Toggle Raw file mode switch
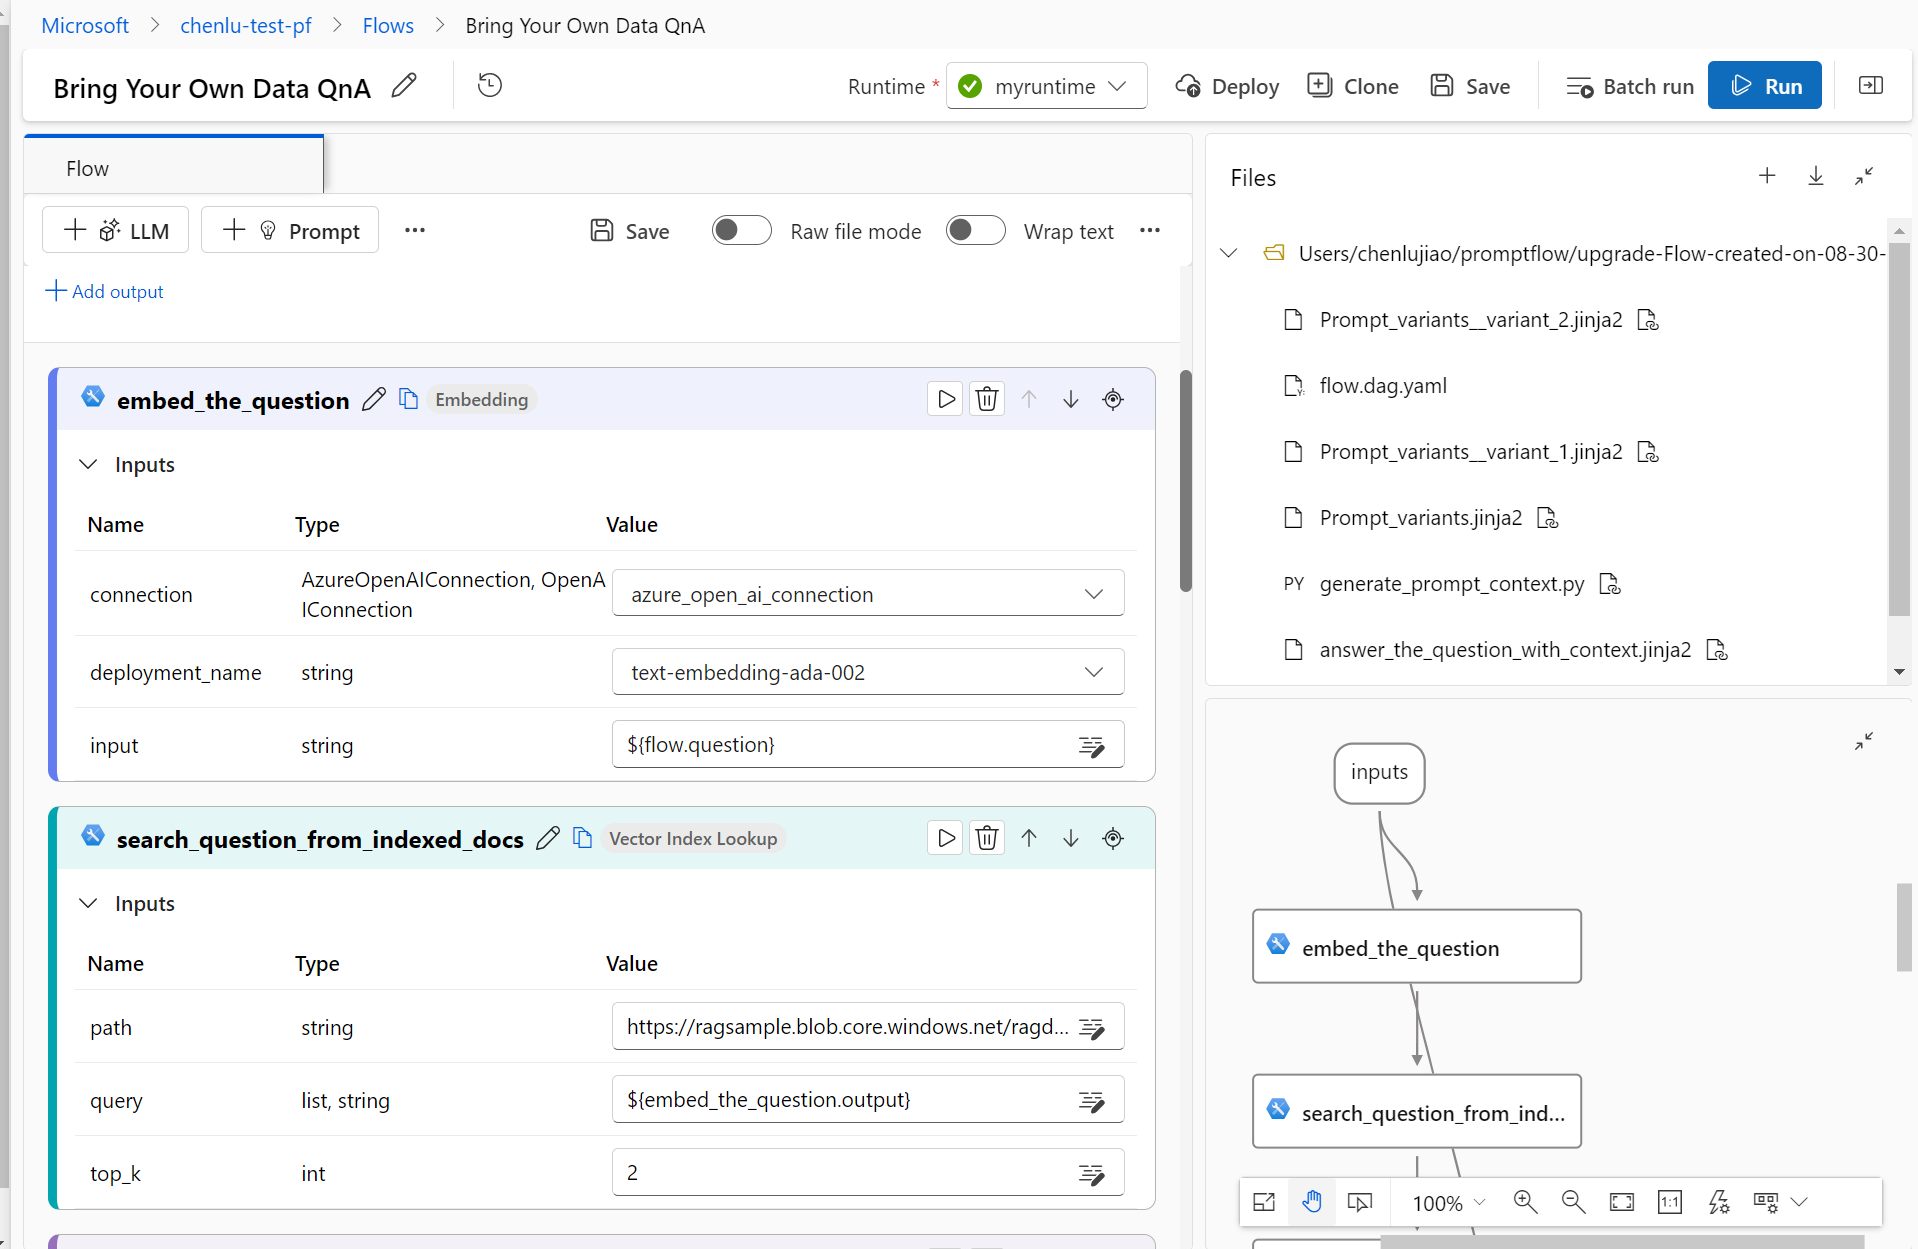Screen dimensions: 1918x1249 click(x=741, y=231)
